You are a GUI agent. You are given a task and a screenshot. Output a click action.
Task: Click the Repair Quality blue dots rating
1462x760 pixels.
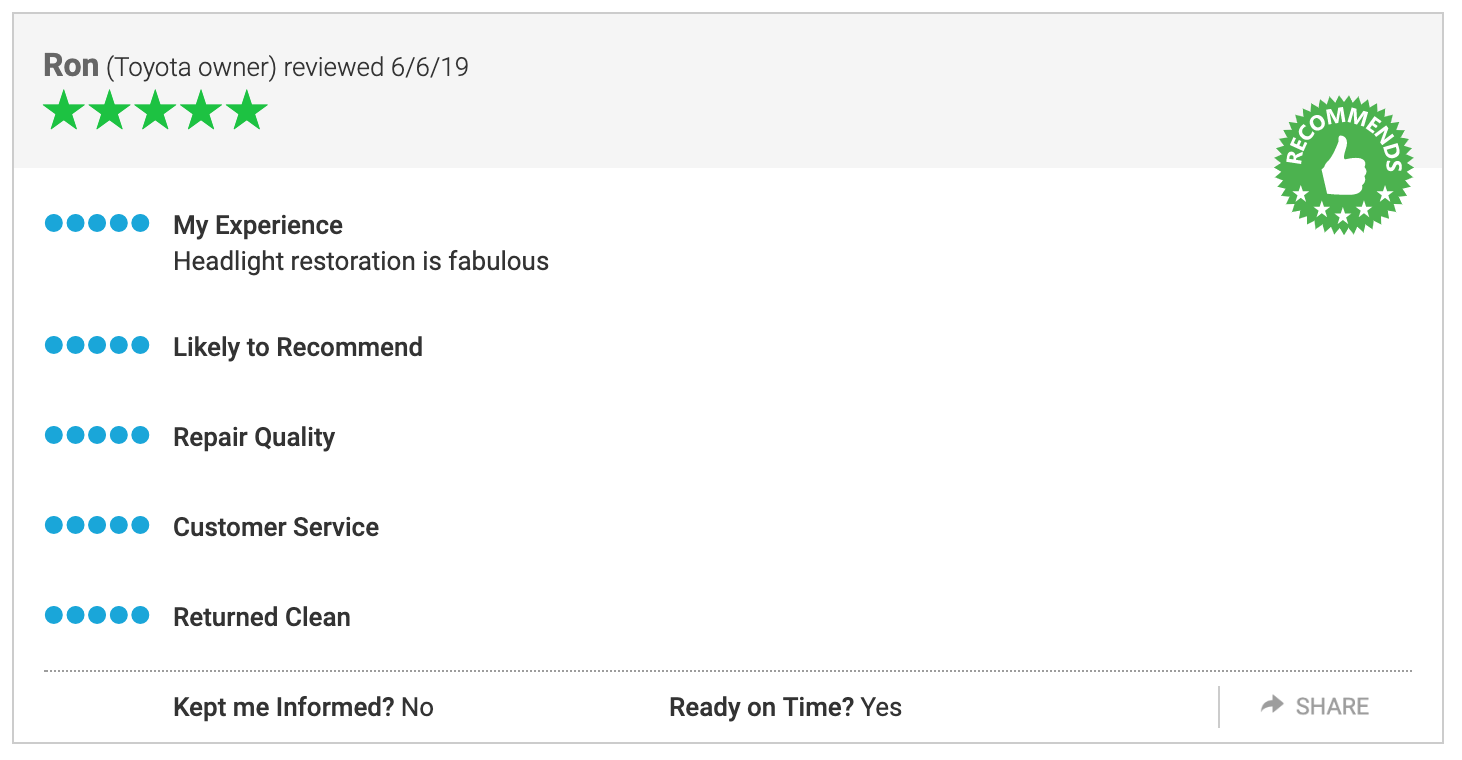coord(97,435)
